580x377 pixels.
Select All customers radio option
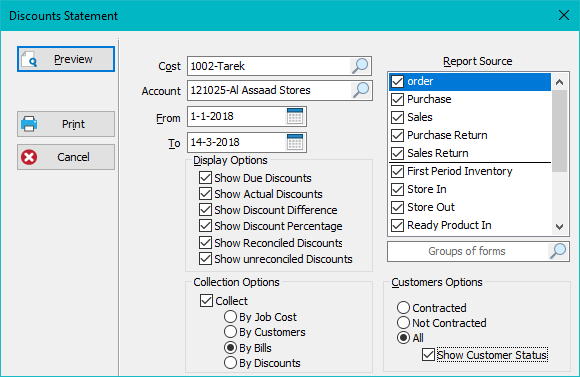[x=404, y=338]
